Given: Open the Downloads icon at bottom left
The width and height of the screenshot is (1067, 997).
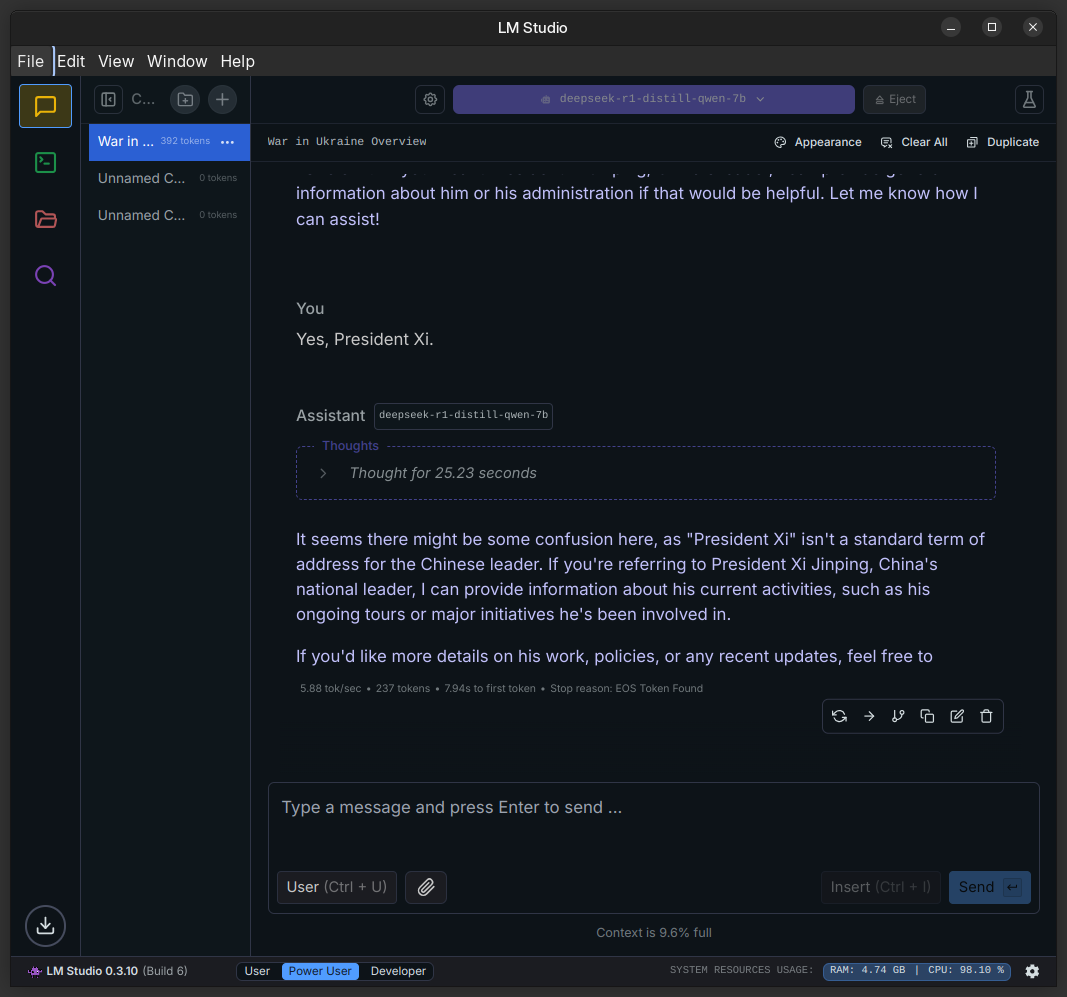Looking at the screenshot, I should (45, 926).
